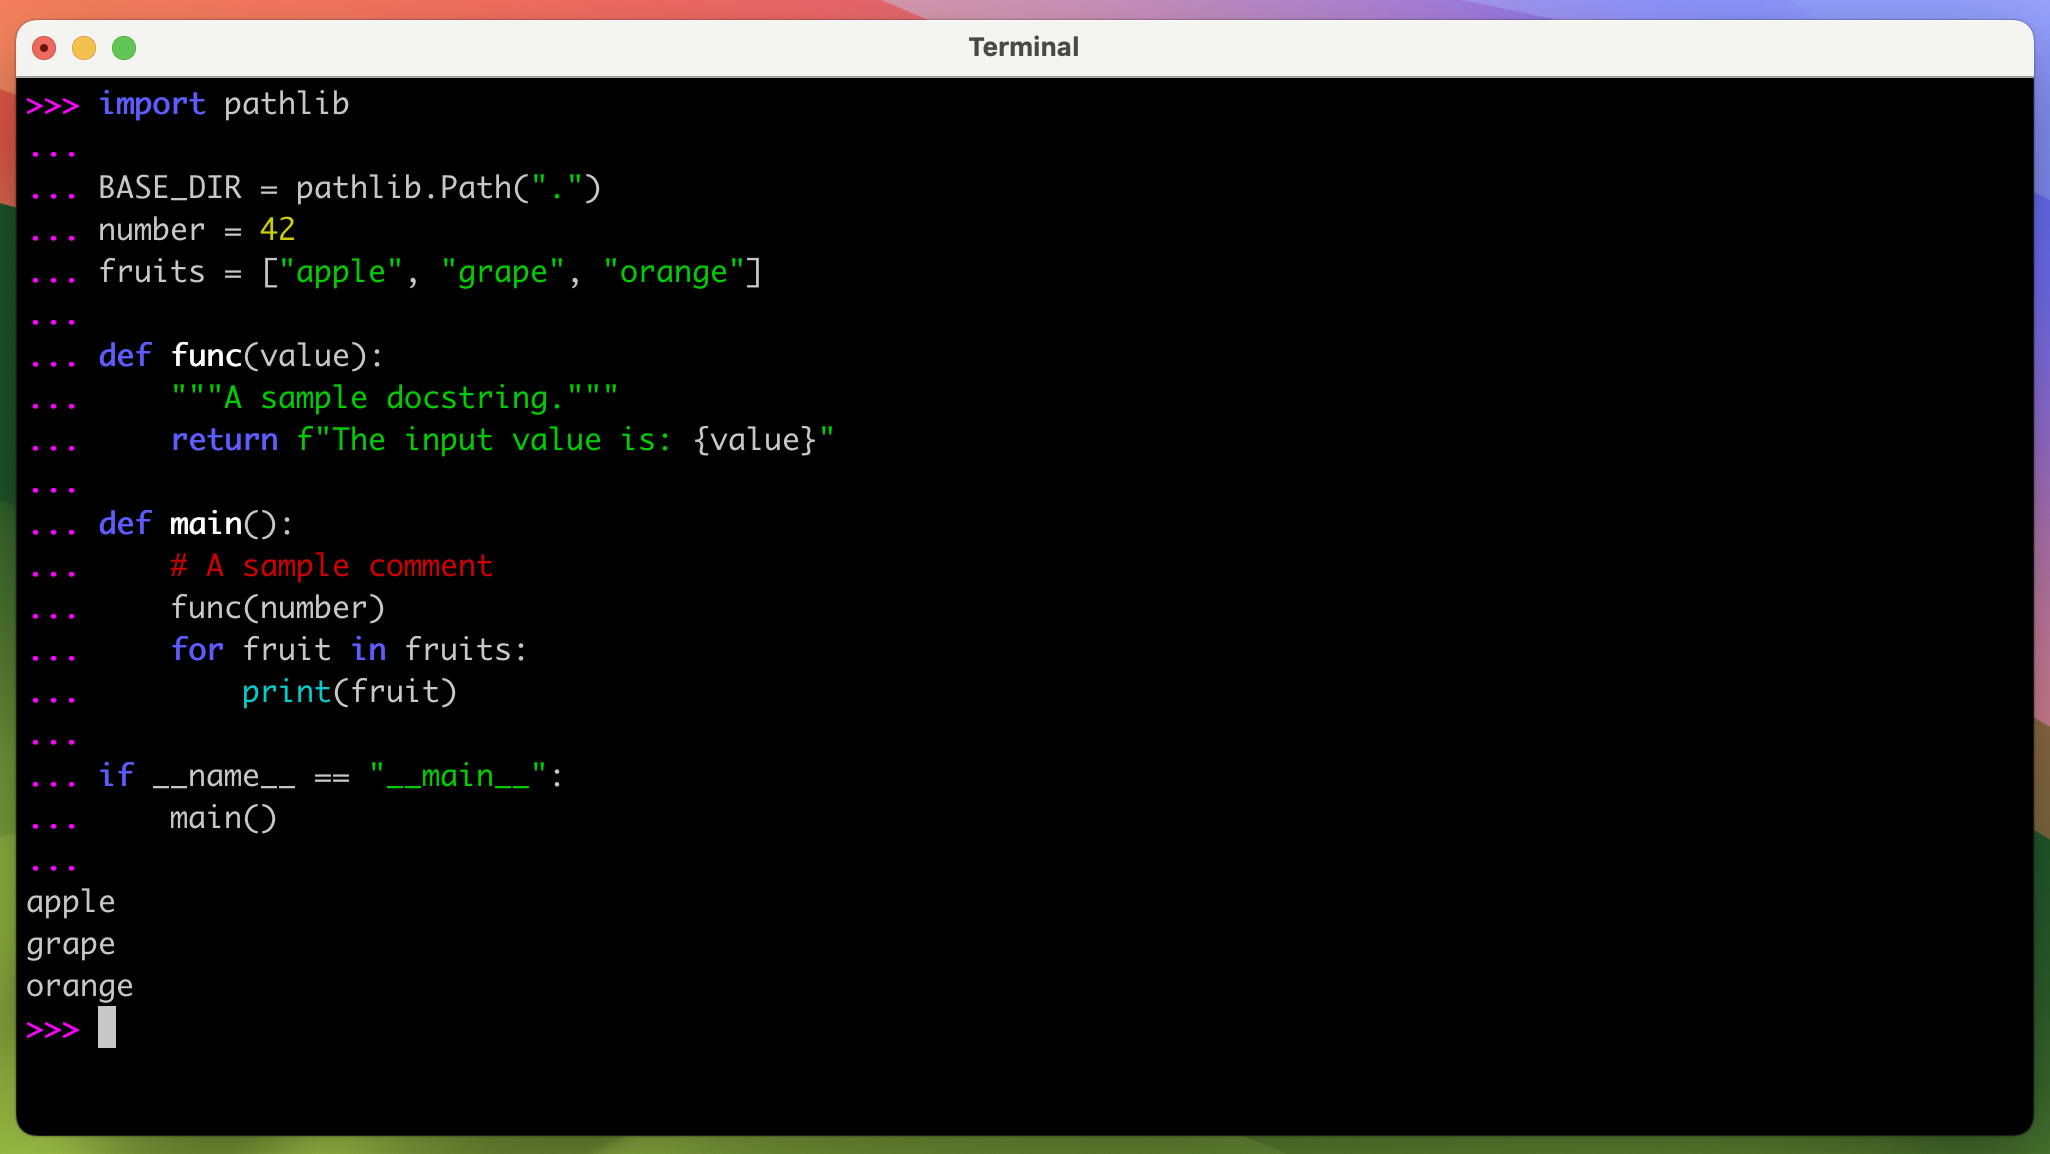This screenshot has height=1154, width=2050.
Task: Click the def keyword before main
Action: pyautogui.click(x=124, y=523)
